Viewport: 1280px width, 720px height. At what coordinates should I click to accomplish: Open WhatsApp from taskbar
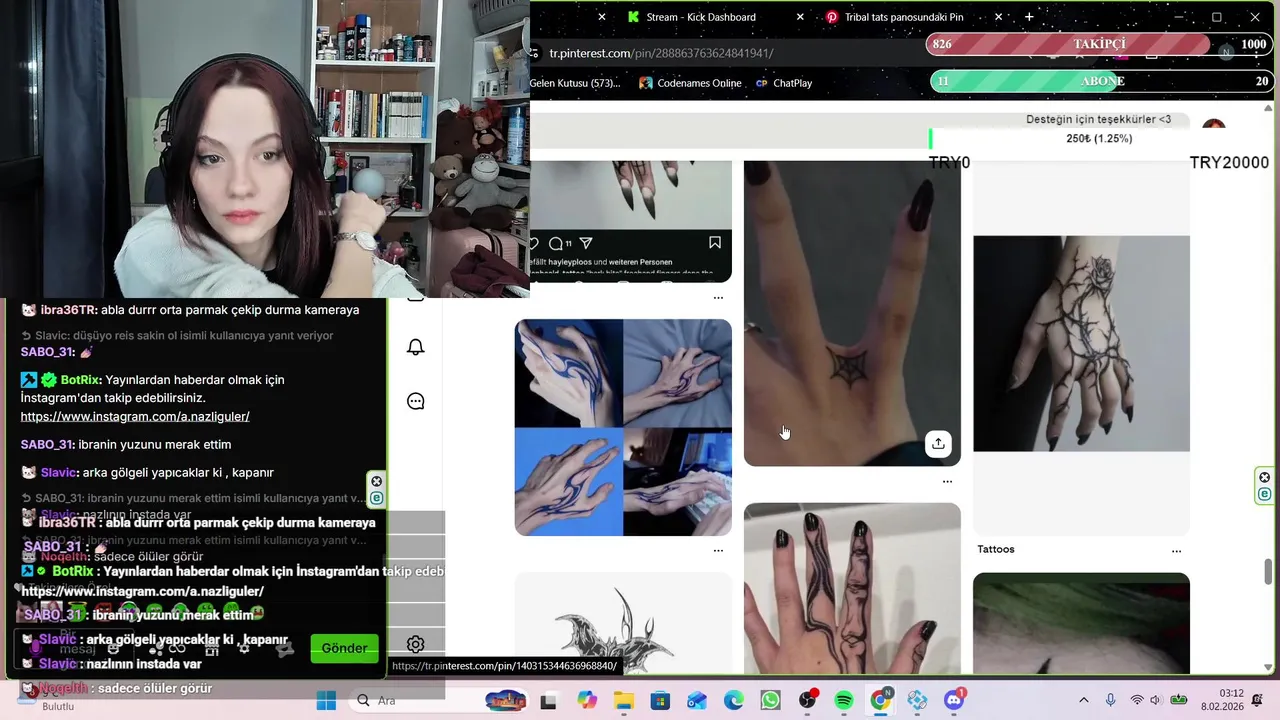coord(770,701)
